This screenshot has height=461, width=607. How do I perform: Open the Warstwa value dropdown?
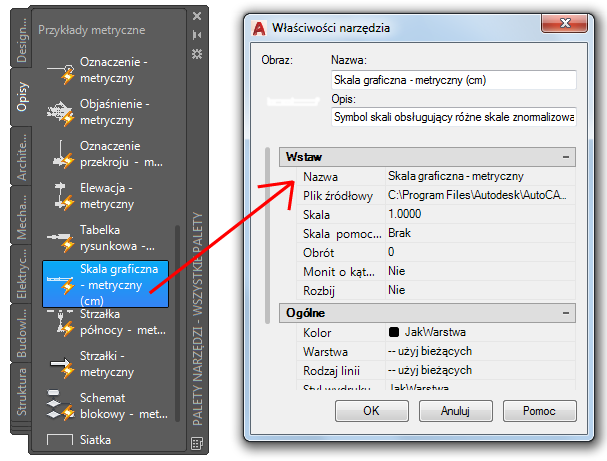click(480, 351)
